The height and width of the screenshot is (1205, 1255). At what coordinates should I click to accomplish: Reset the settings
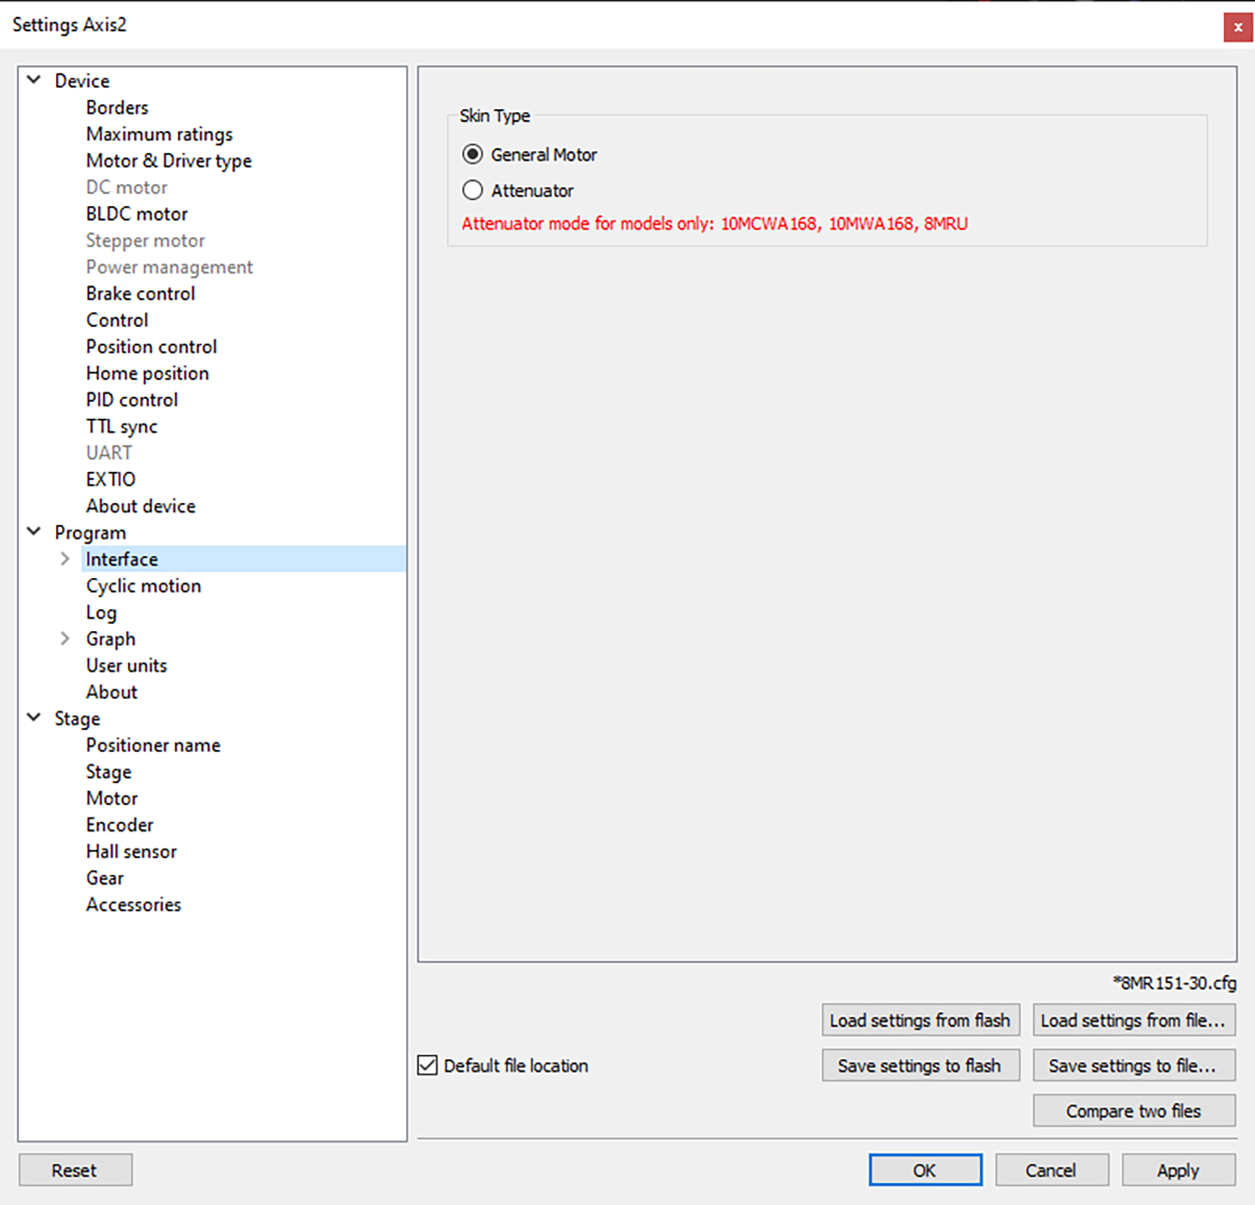point(74,1169)
